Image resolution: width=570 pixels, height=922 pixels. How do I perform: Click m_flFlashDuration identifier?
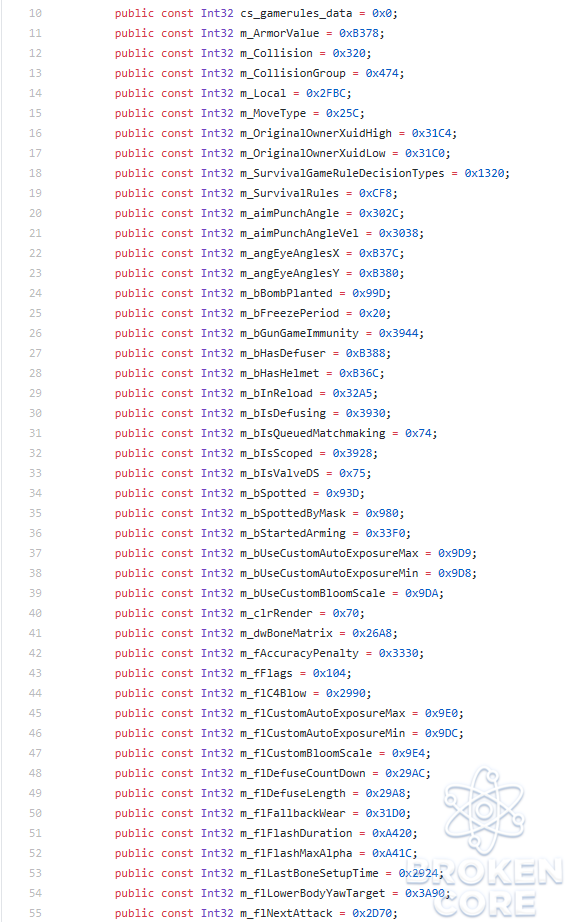click(x=296, y=833)
